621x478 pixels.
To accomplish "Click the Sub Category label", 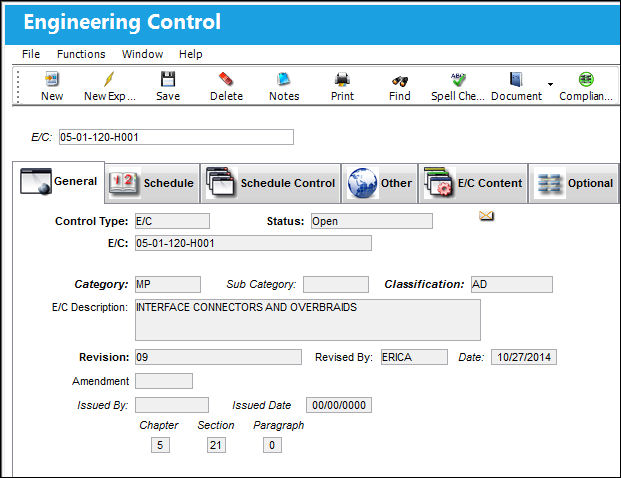I will [x=261, y=284].
